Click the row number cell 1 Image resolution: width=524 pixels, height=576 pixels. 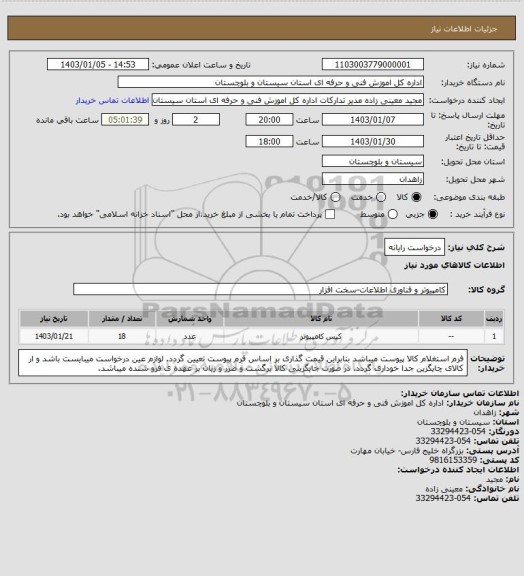tap(494, 336)
